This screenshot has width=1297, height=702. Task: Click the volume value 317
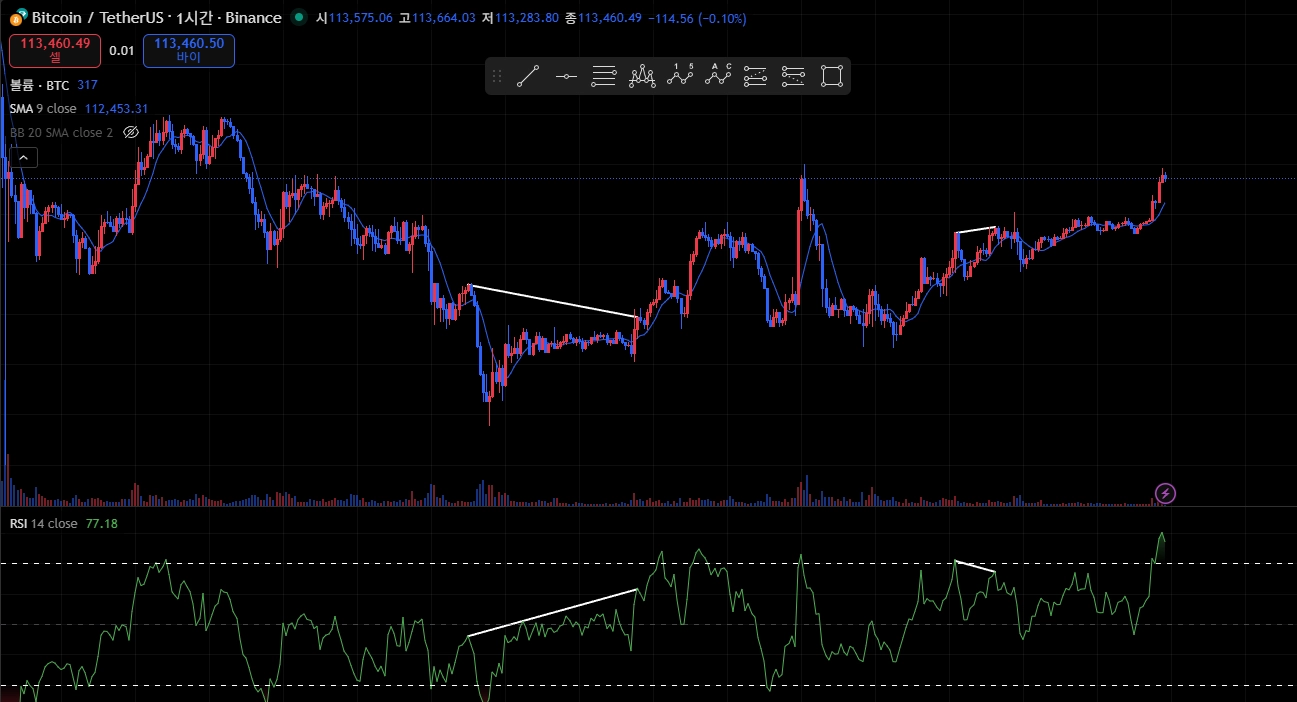[87, 86]
